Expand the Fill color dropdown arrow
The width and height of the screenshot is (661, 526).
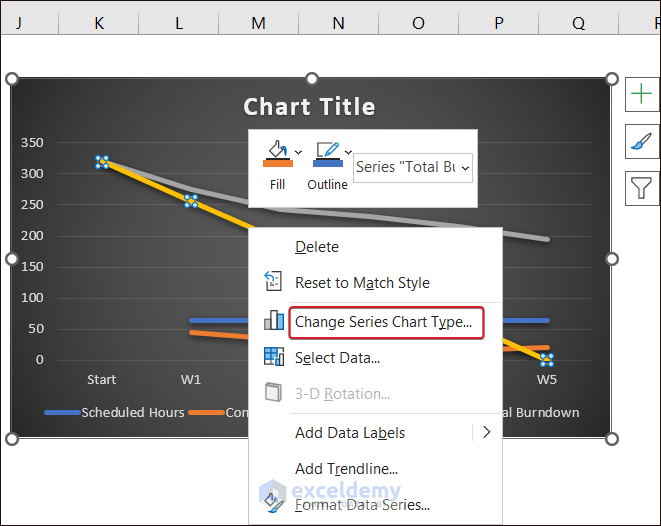click(x=298, y=153)
